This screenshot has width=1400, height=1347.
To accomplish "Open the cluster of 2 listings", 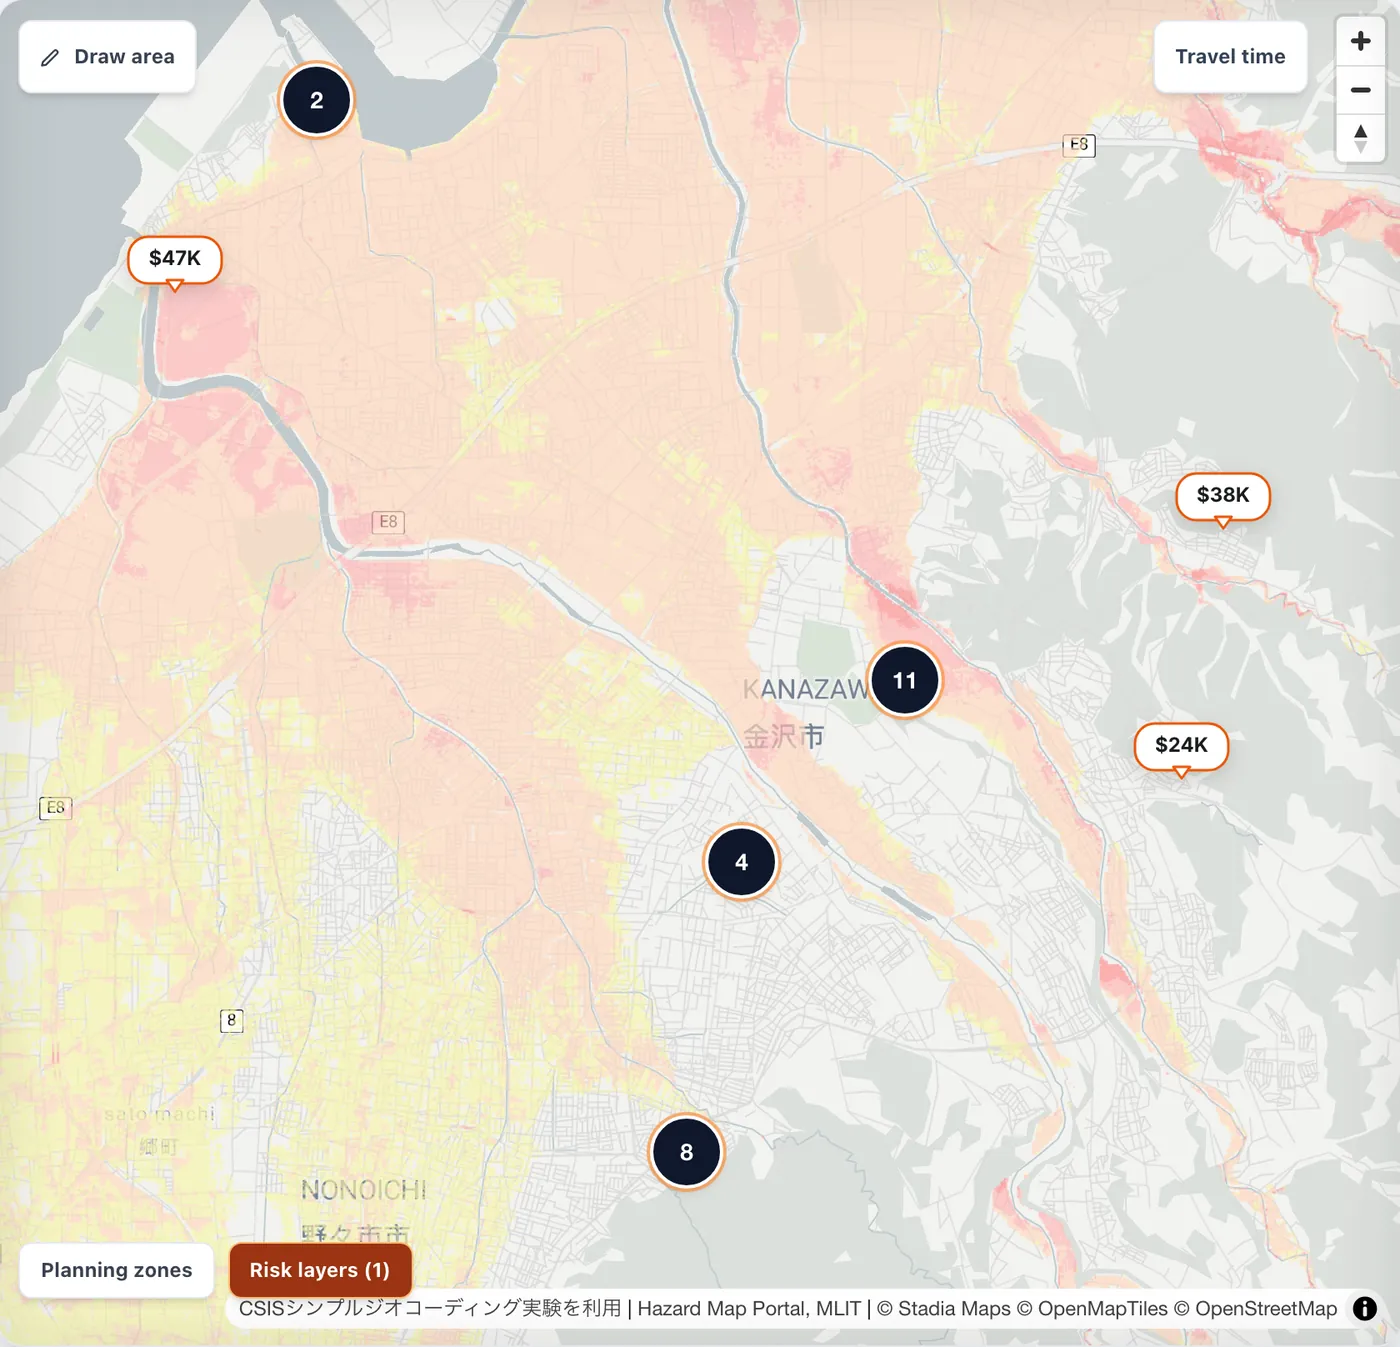I will (x=317, y=100).
